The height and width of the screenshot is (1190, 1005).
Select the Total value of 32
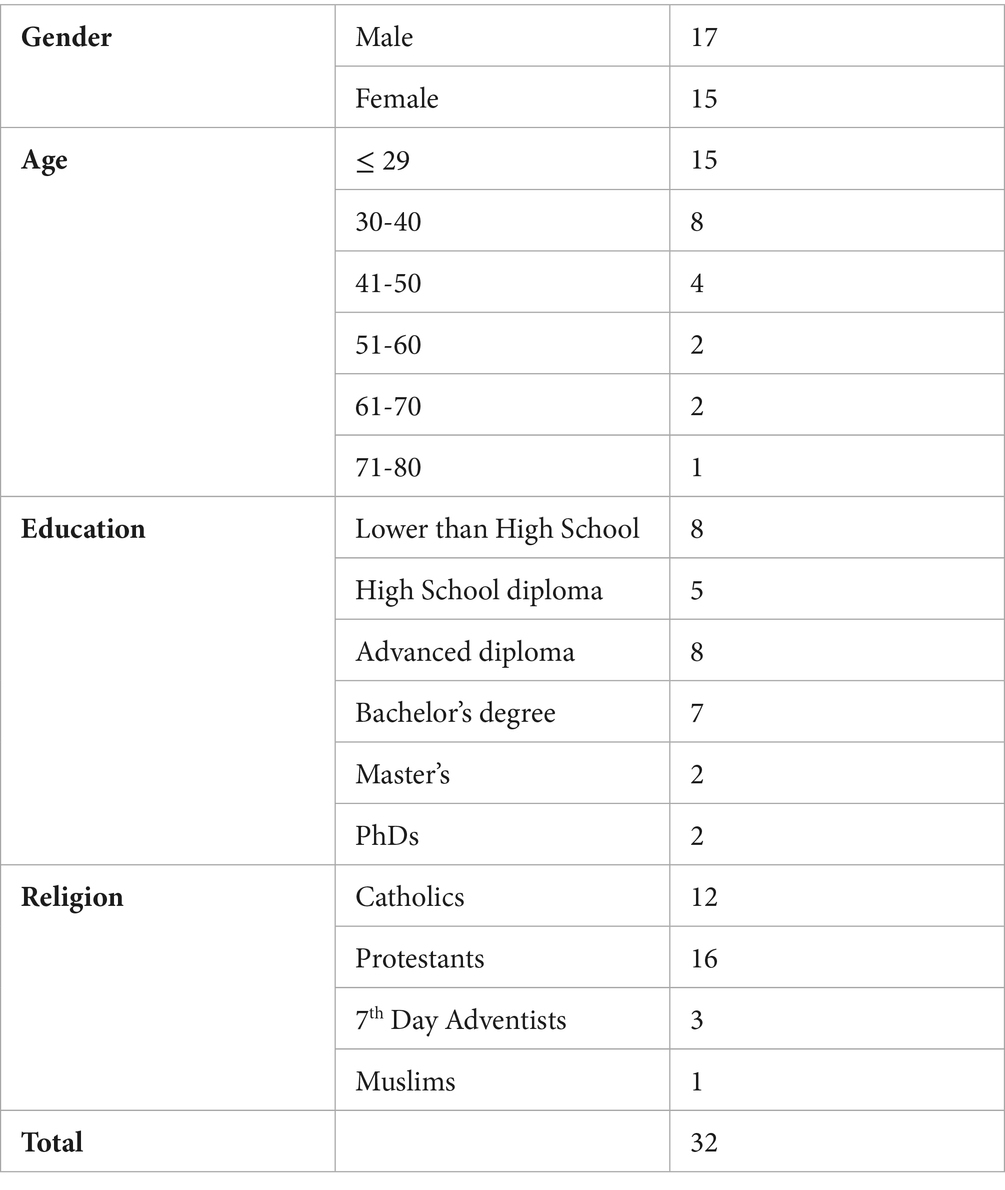pos(704,1143)
